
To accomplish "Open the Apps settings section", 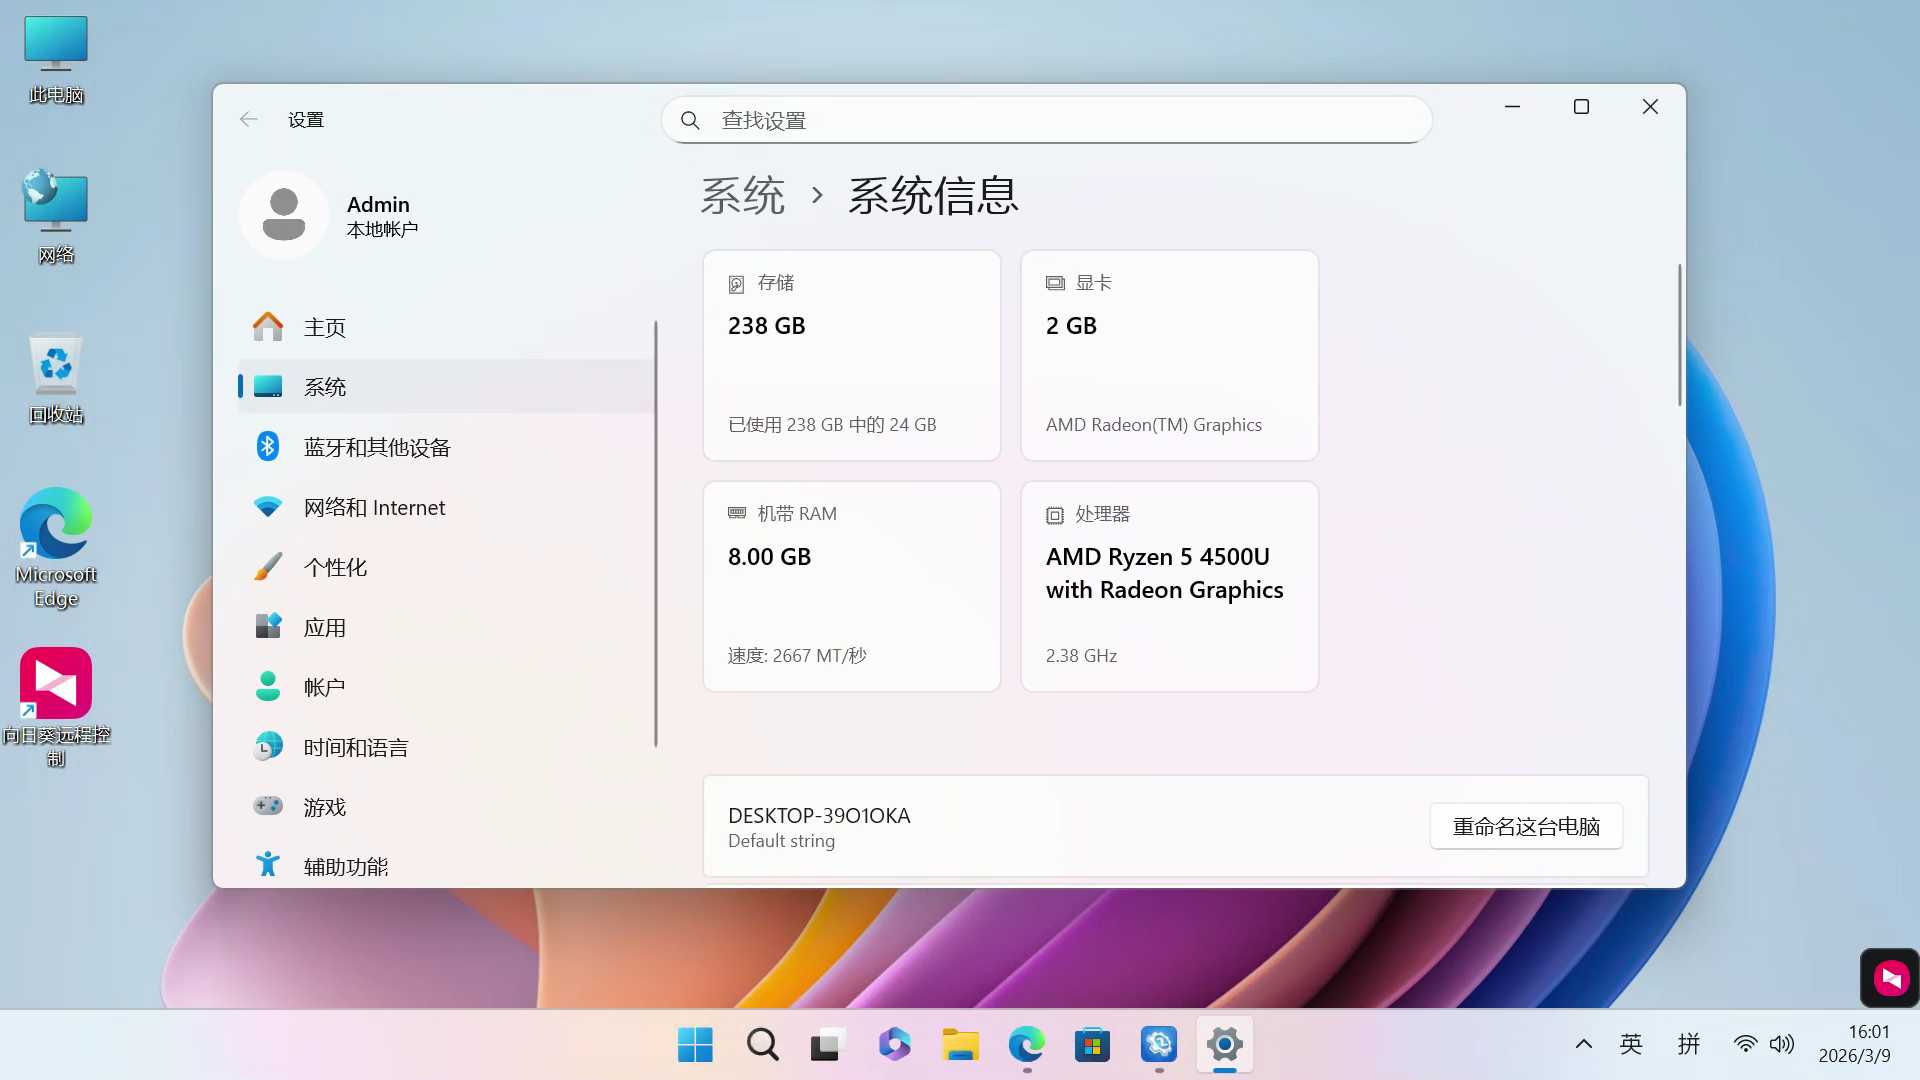I will [x=324, y=627].
